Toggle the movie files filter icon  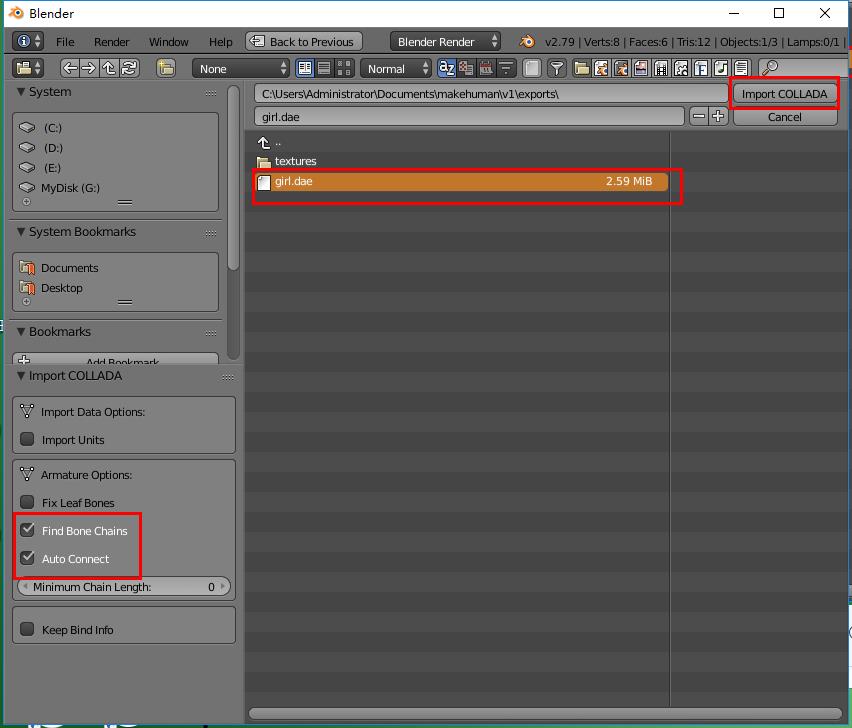[x=661, y=68]
